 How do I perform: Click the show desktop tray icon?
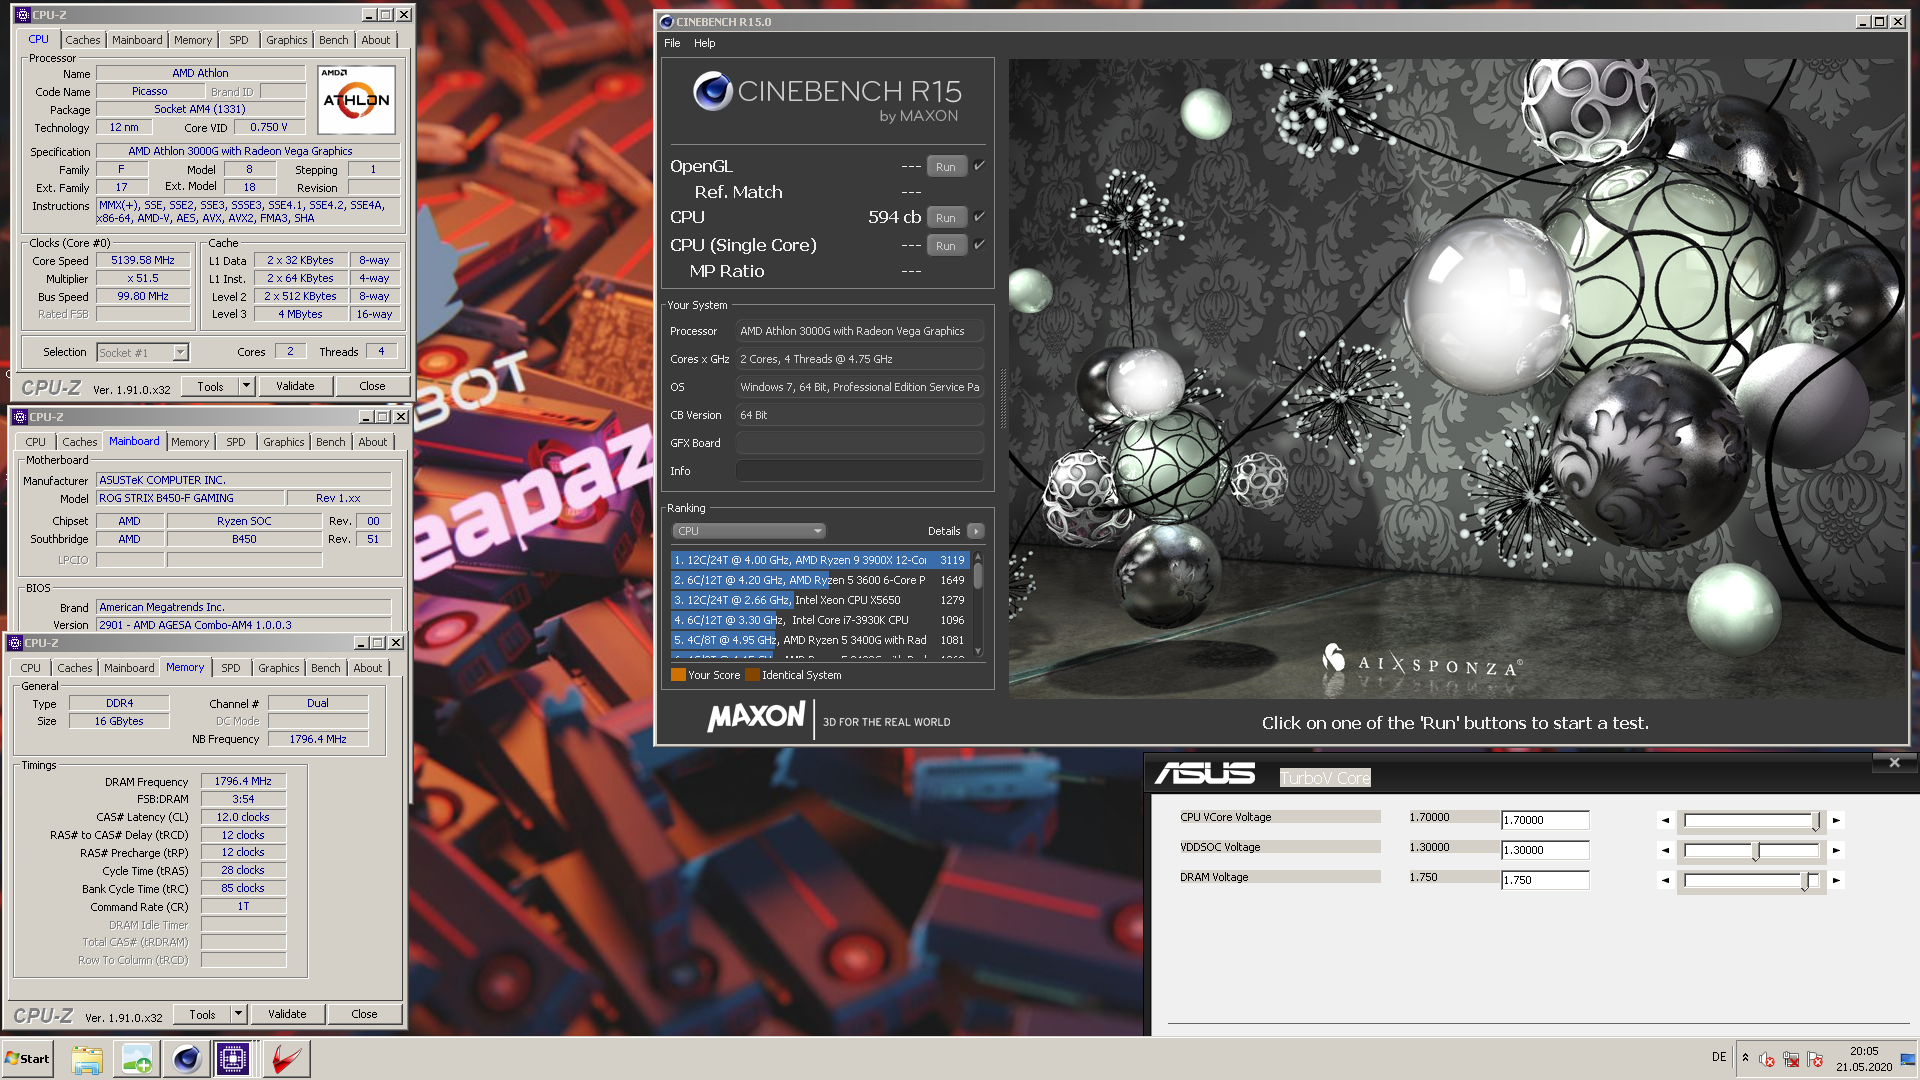[1908, 1059]
